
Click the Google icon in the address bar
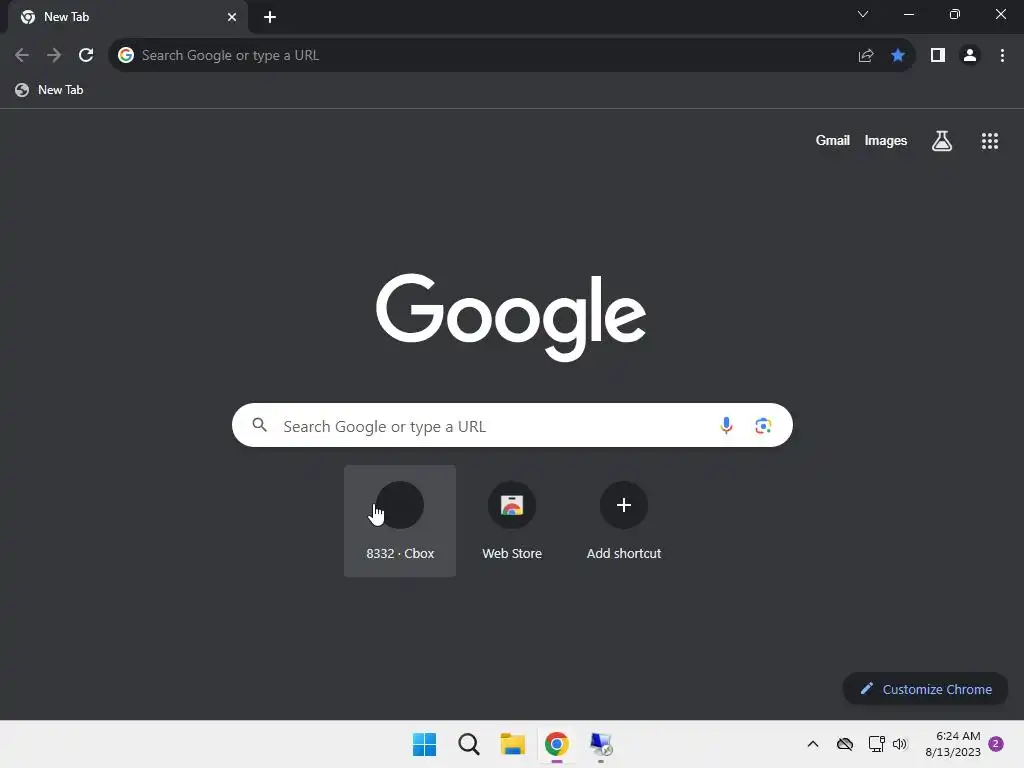click(126, 56)
